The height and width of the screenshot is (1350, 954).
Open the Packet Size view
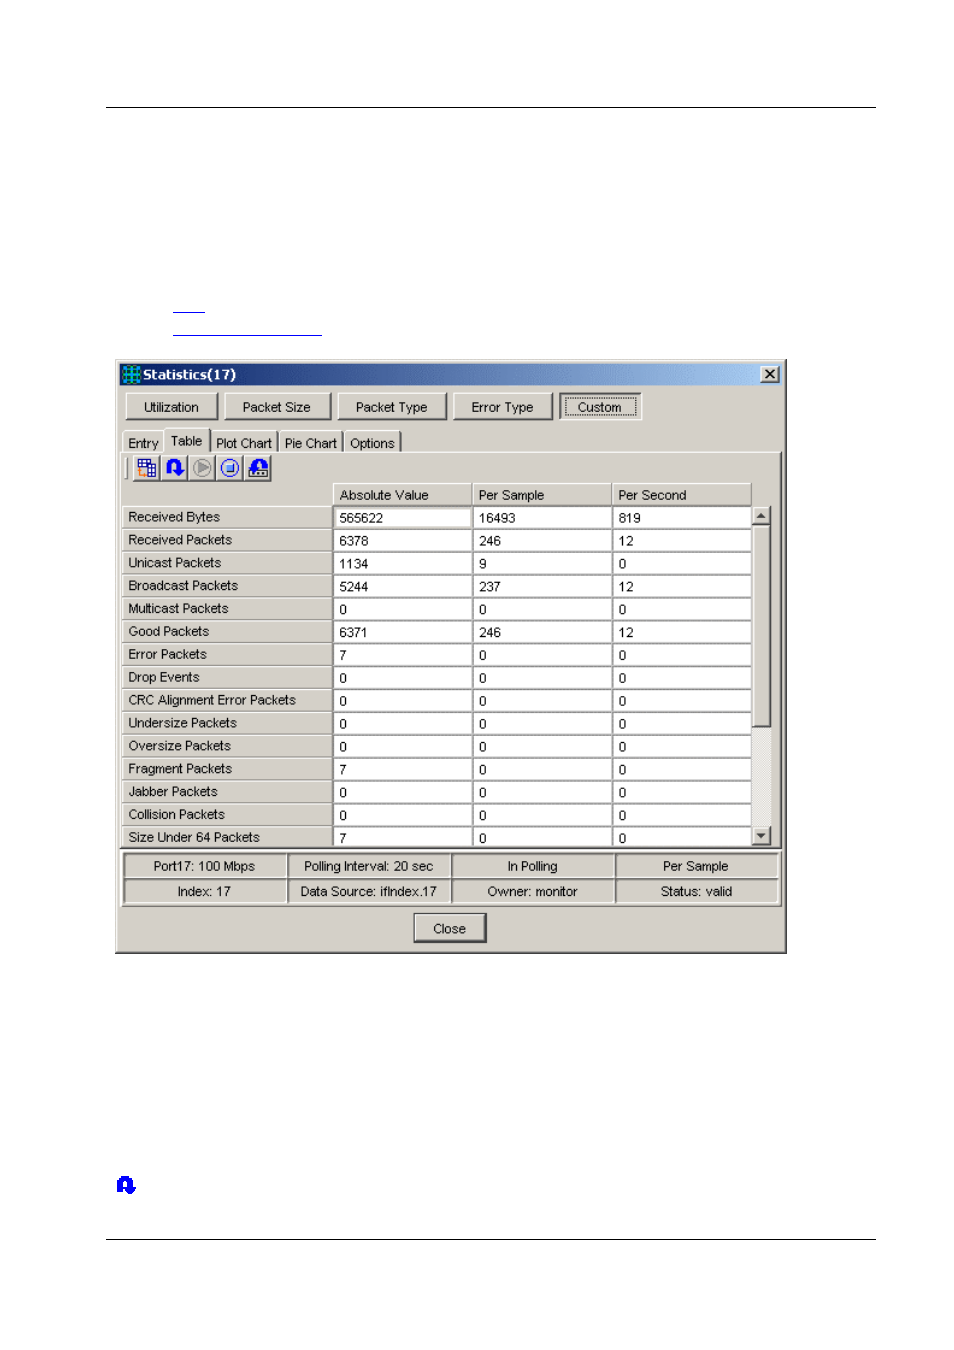(276, 407)
